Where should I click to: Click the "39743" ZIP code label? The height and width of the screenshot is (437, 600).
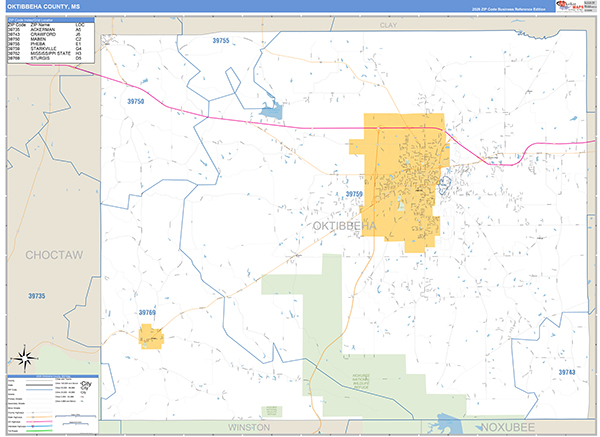[567, 372]
